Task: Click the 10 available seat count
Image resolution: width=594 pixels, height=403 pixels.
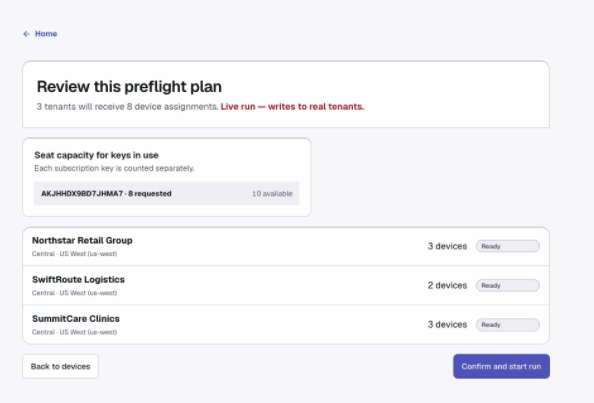Action: pyautogui.click(x=272, y=194)
